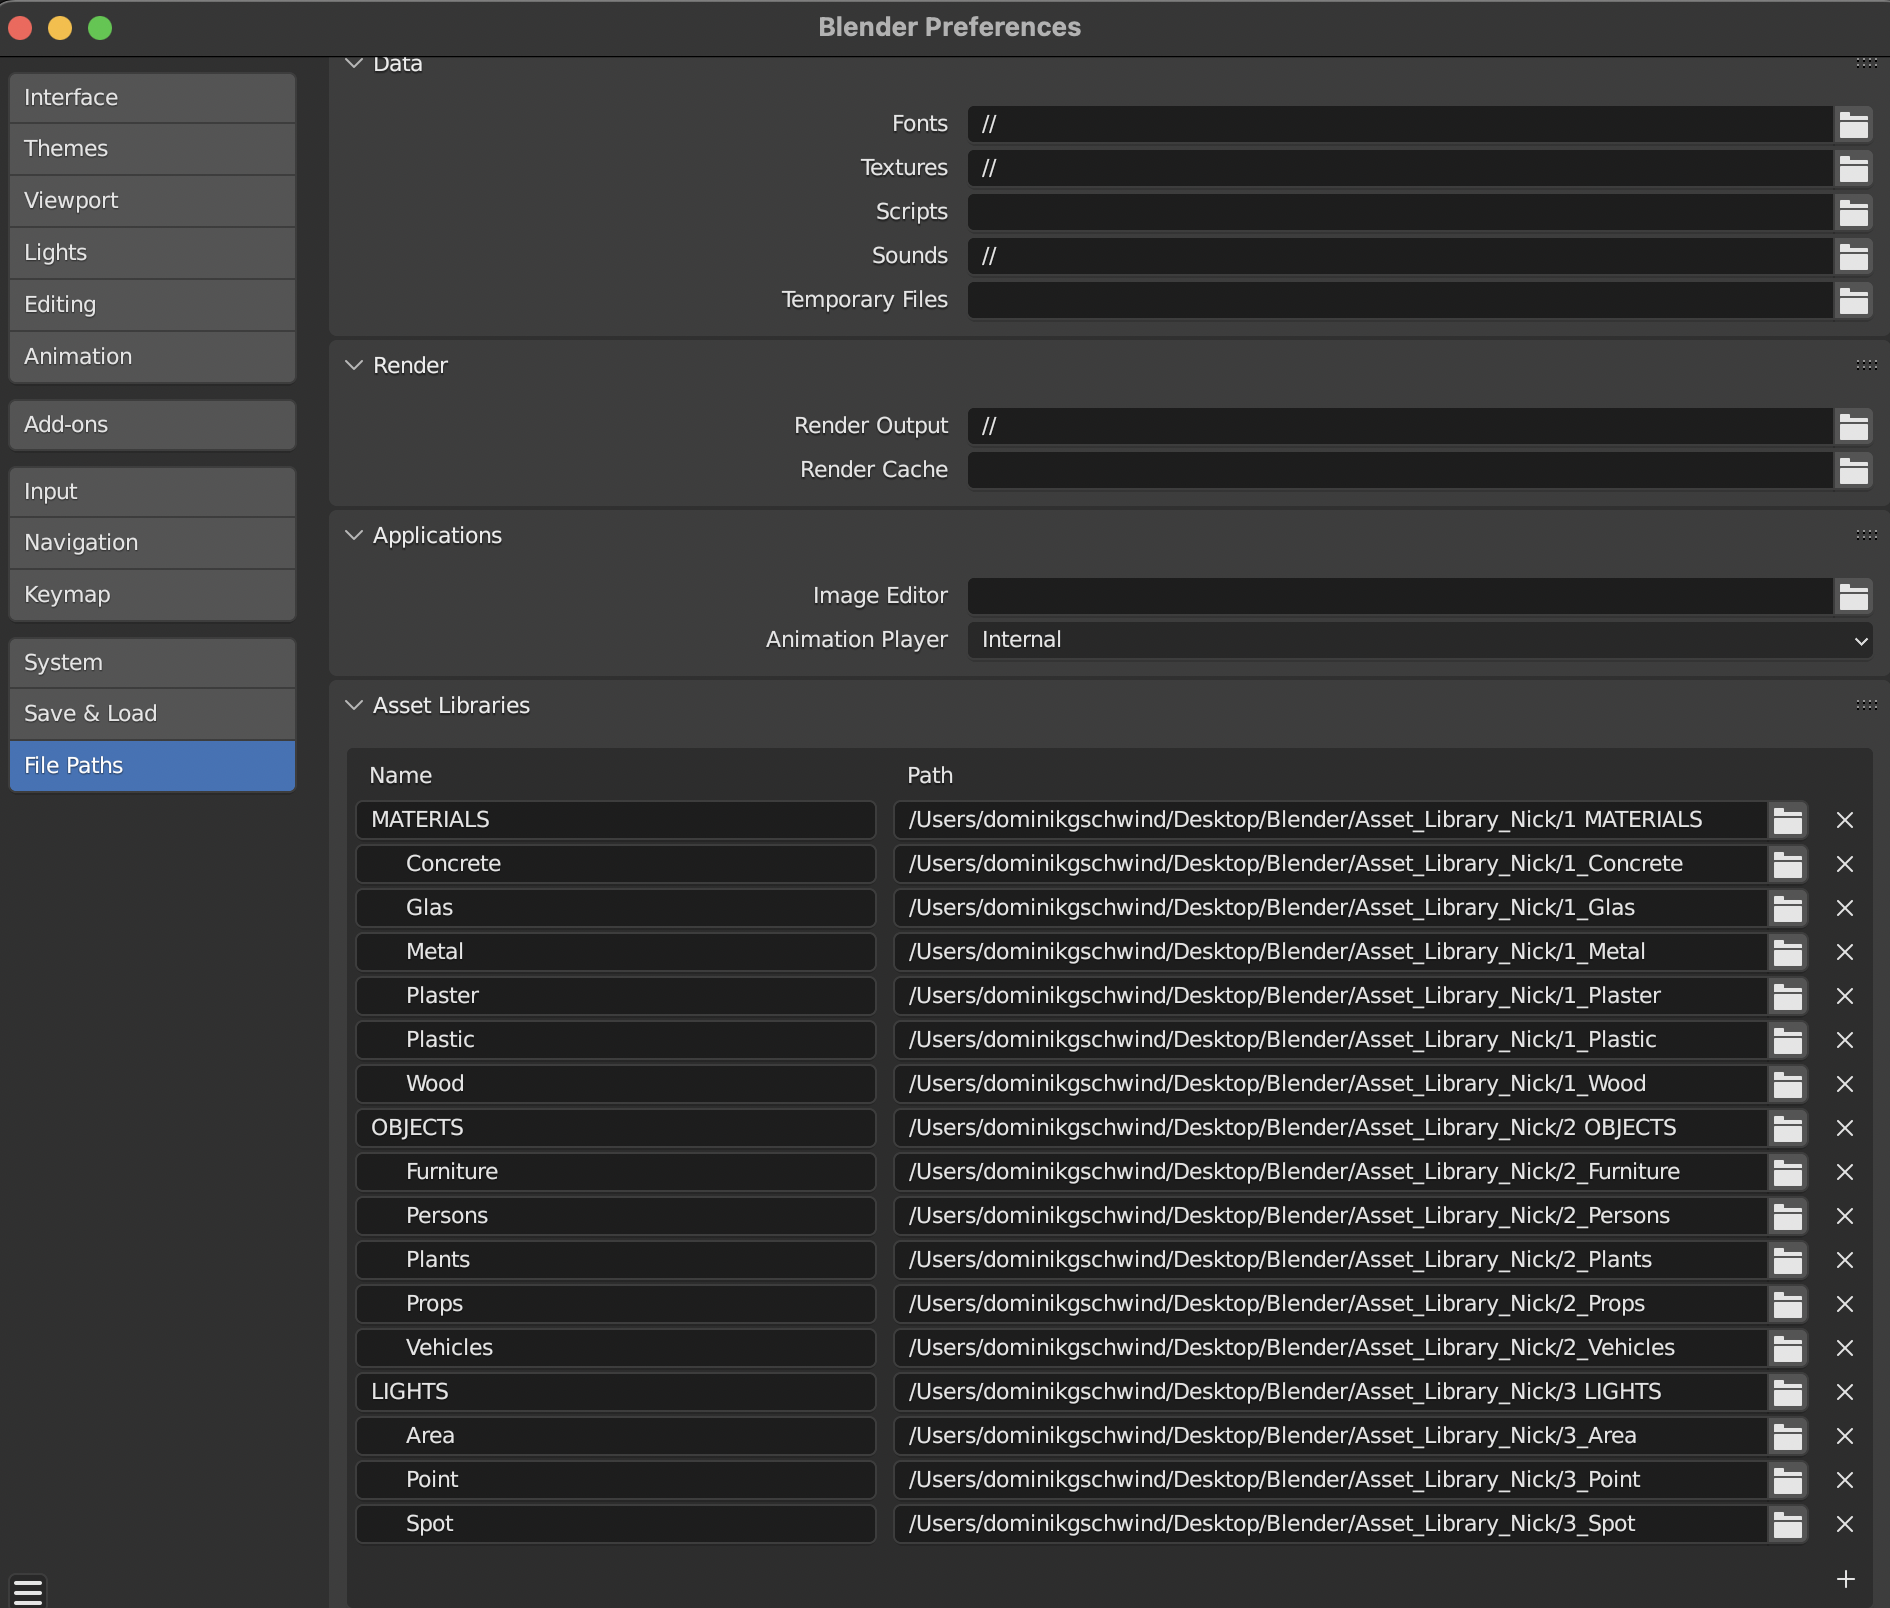Image resolution: width=1890 pixels, height=1608 pixels.
Task: Browse folder for MATERIALS asset library
Action: coord(1788,820)
